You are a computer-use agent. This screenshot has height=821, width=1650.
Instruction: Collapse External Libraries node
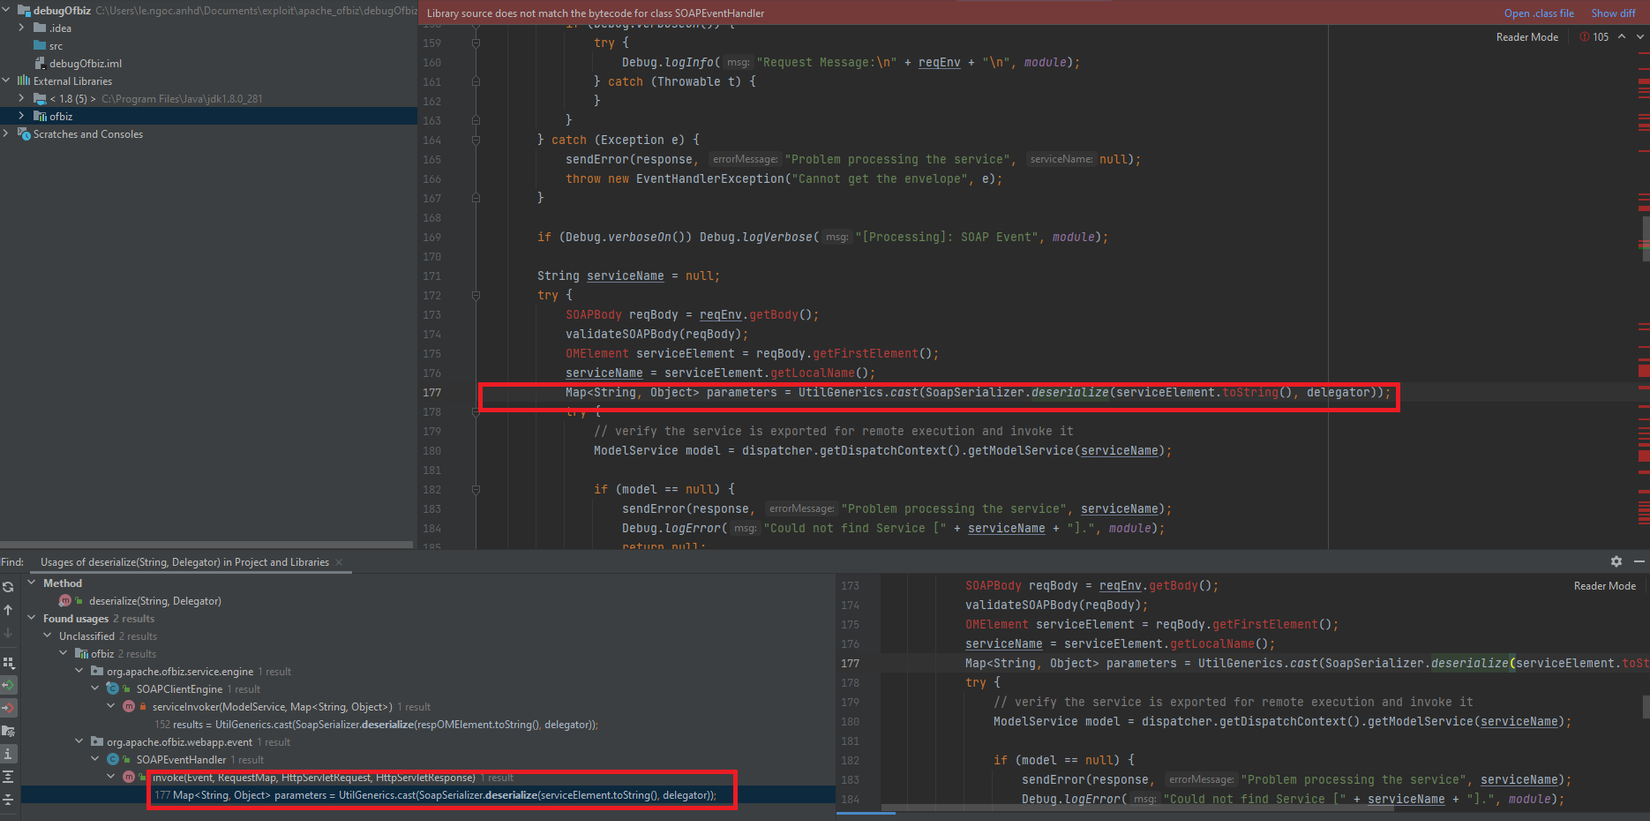tap(7, 81)
